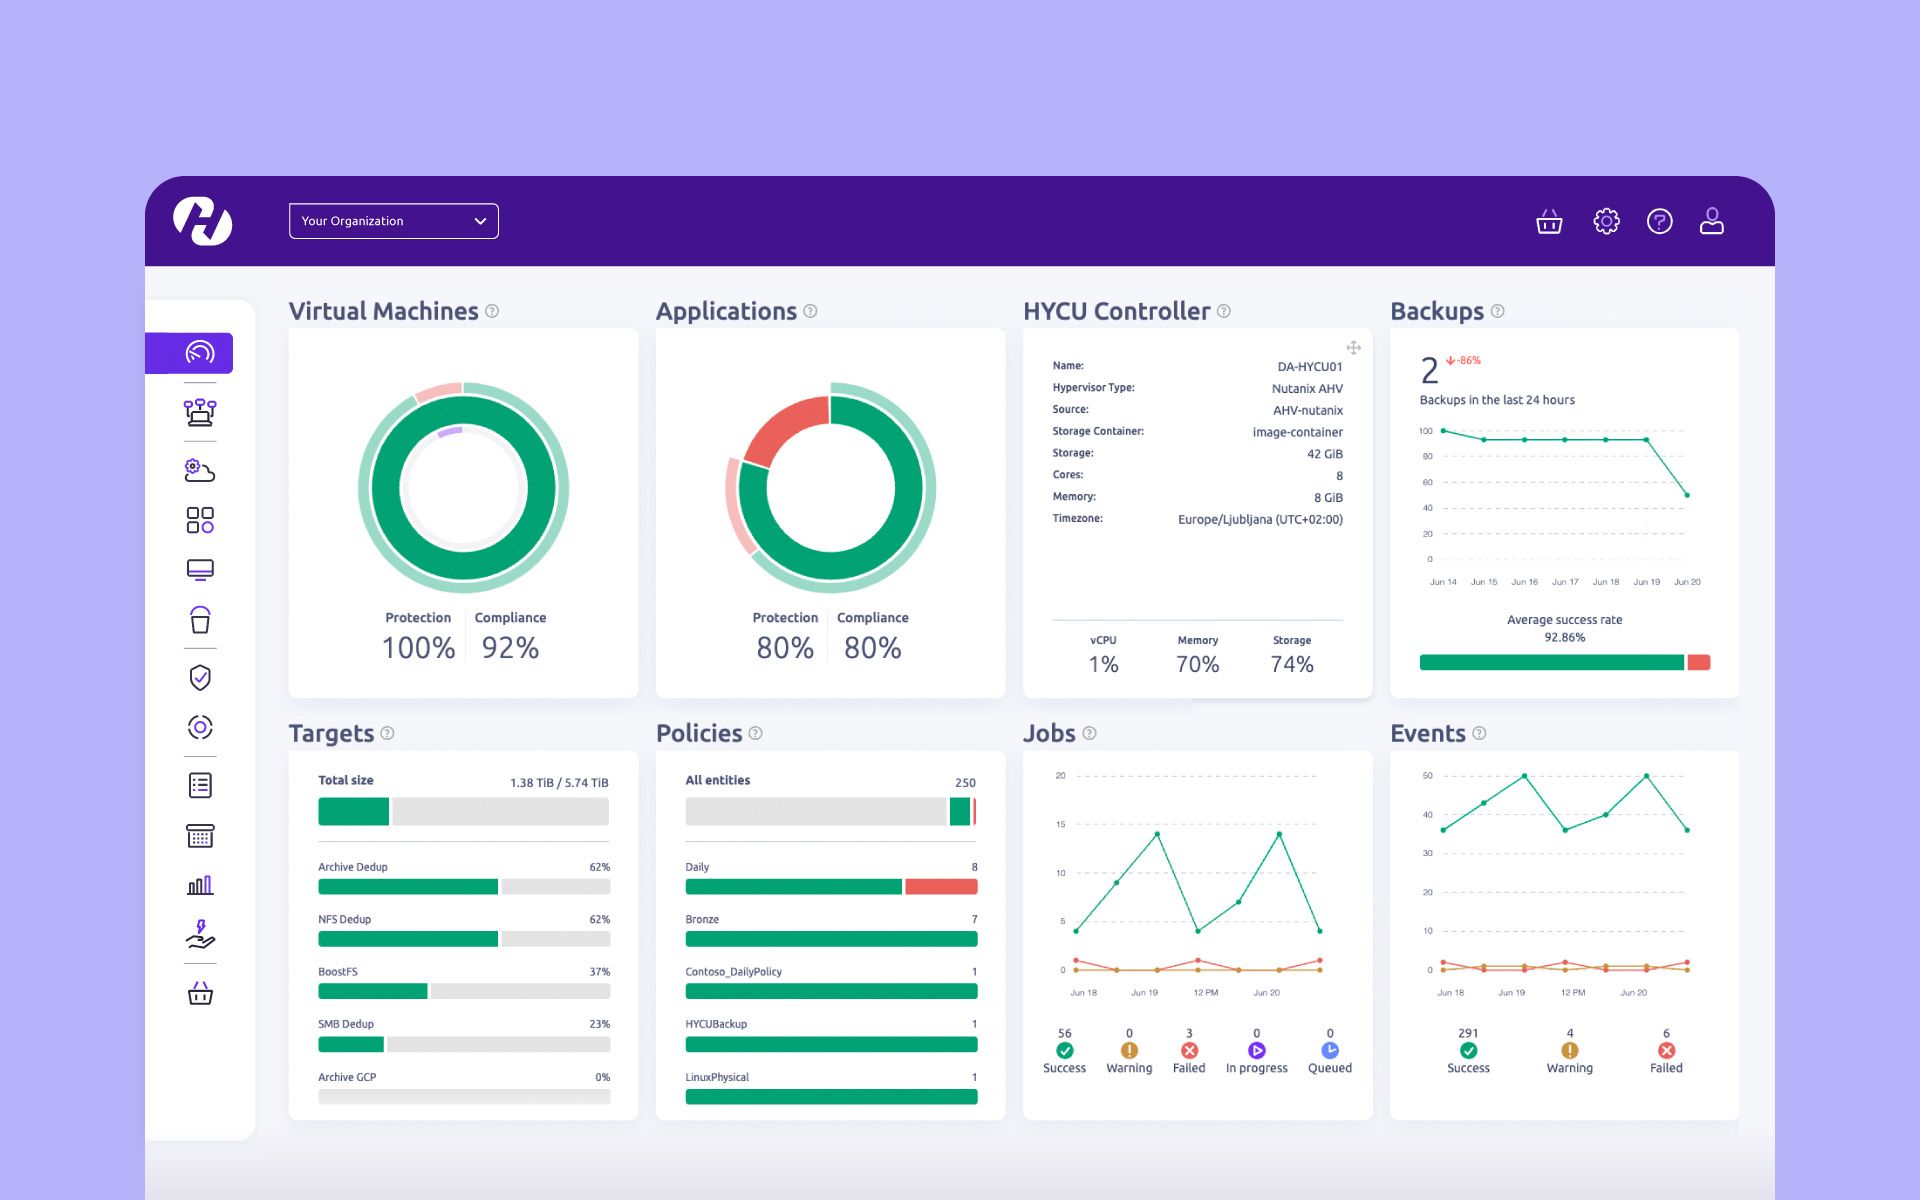Click the DA-HYCU01 controller name
The image size is (1920, 1200).
1310,367
